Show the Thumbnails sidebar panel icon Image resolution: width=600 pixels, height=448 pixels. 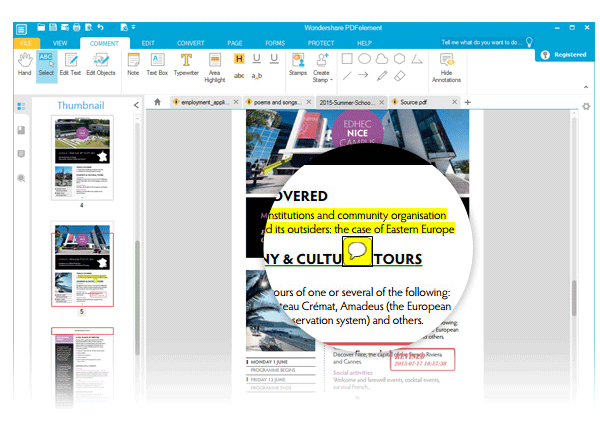pos(21,106)
